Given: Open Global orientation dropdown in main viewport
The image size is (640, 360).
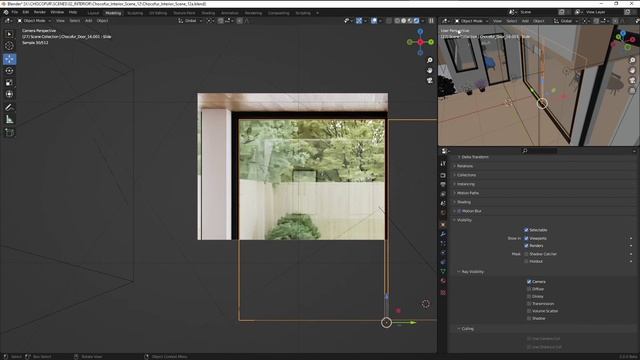Looking at the screenshot, I should pos(191,20).
